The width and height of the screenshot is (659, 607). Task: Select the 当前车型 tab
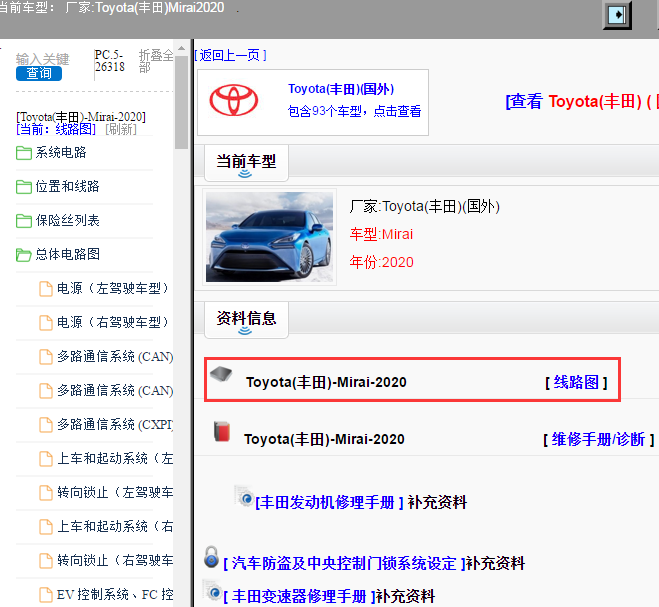click(246, 162)
